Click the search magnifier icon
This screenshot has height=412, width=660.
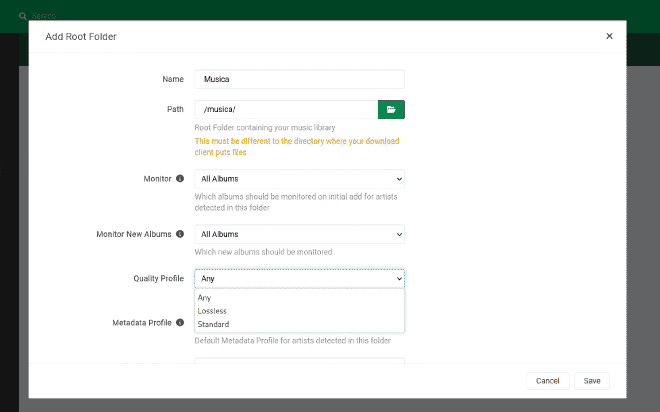click(23, 16)
